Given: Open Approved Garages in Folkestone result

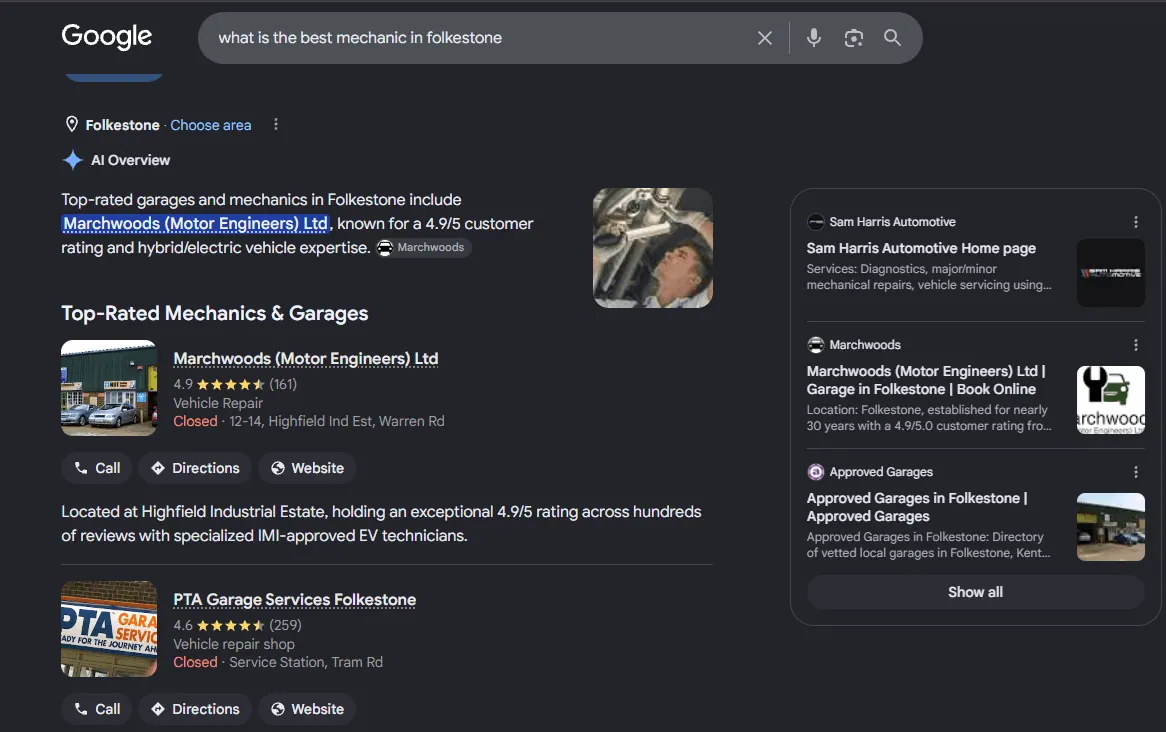Looking at the screenshot, I should (x=917, y=507).
